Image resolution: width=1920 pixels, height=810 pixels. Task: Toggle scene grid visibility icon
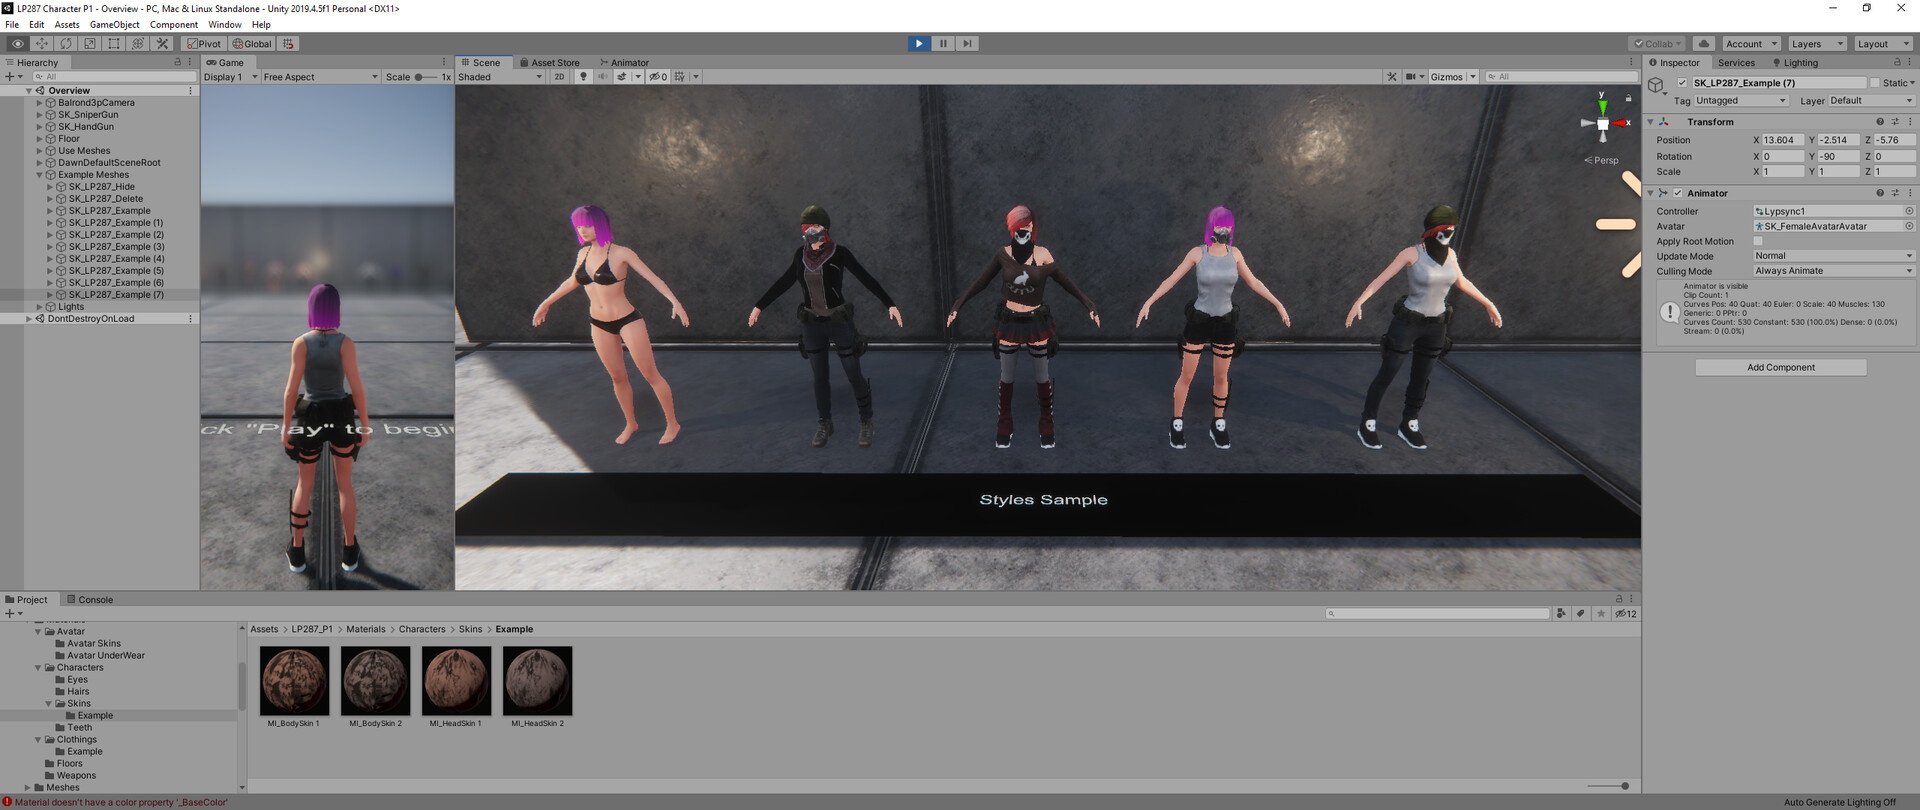[x=680, y=77]
